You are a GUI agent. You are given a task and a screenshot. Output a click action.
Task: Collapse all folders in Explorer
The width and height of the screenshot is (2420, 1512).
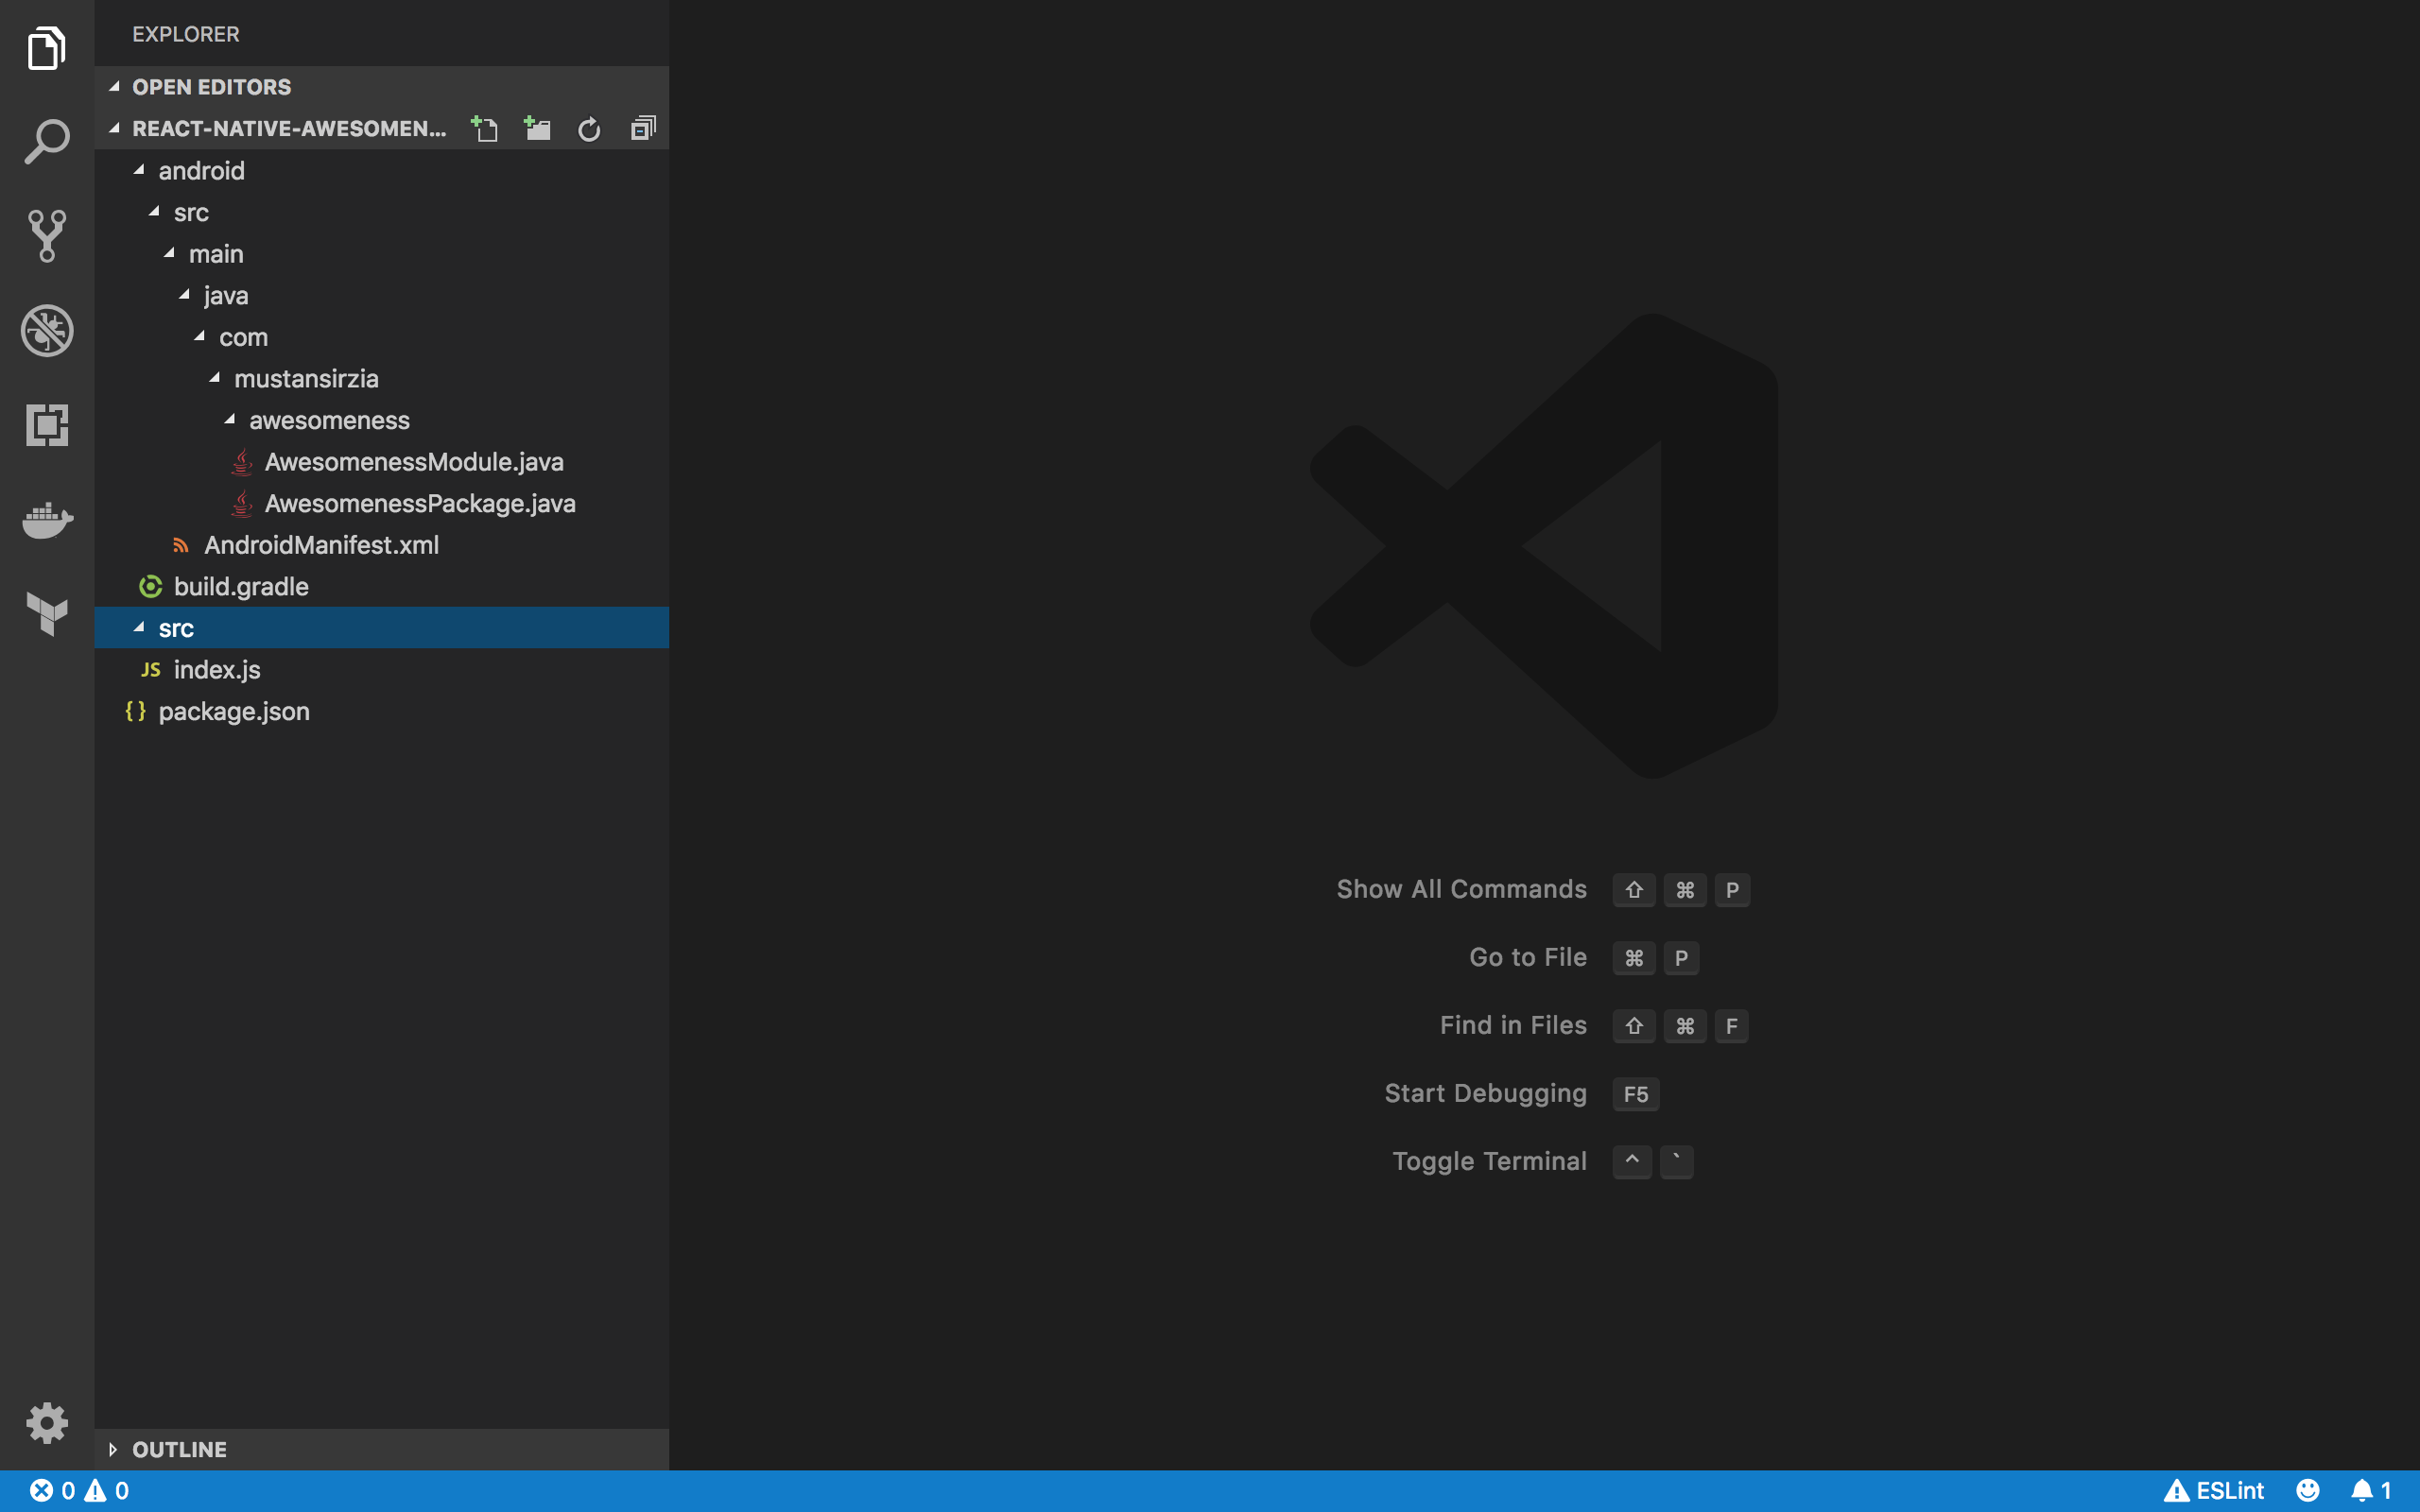pyautogui.click(x=643, y=129)
